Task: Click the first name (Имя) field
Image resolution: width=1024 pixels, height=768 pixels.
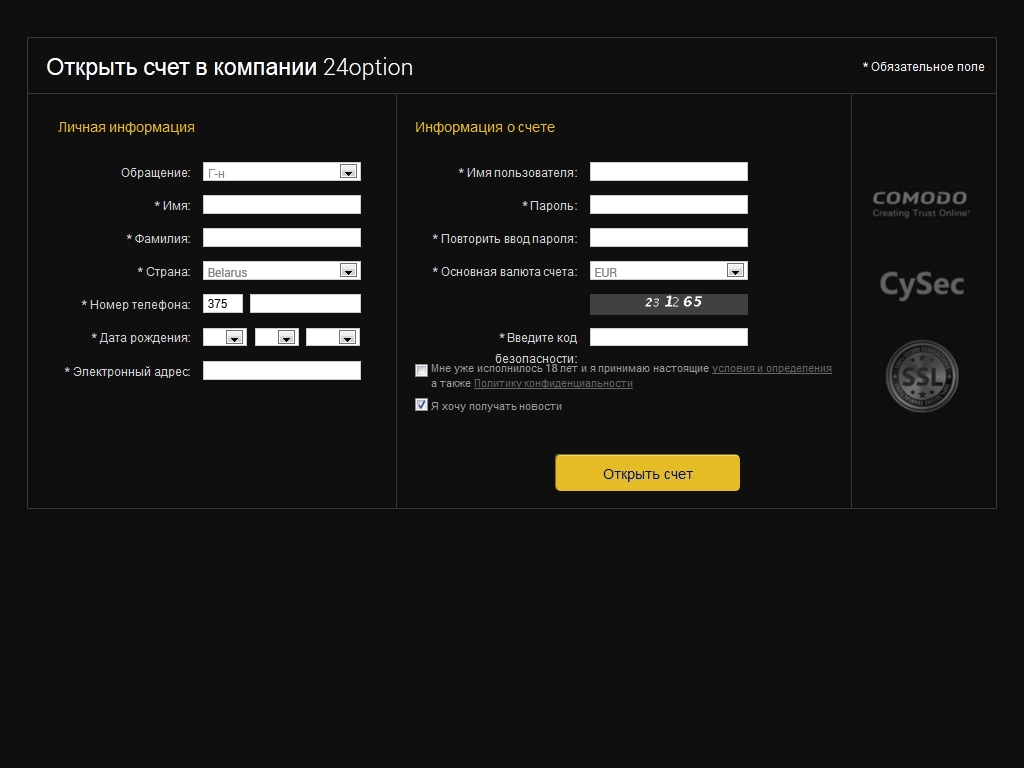Action: tap(281, 205)
